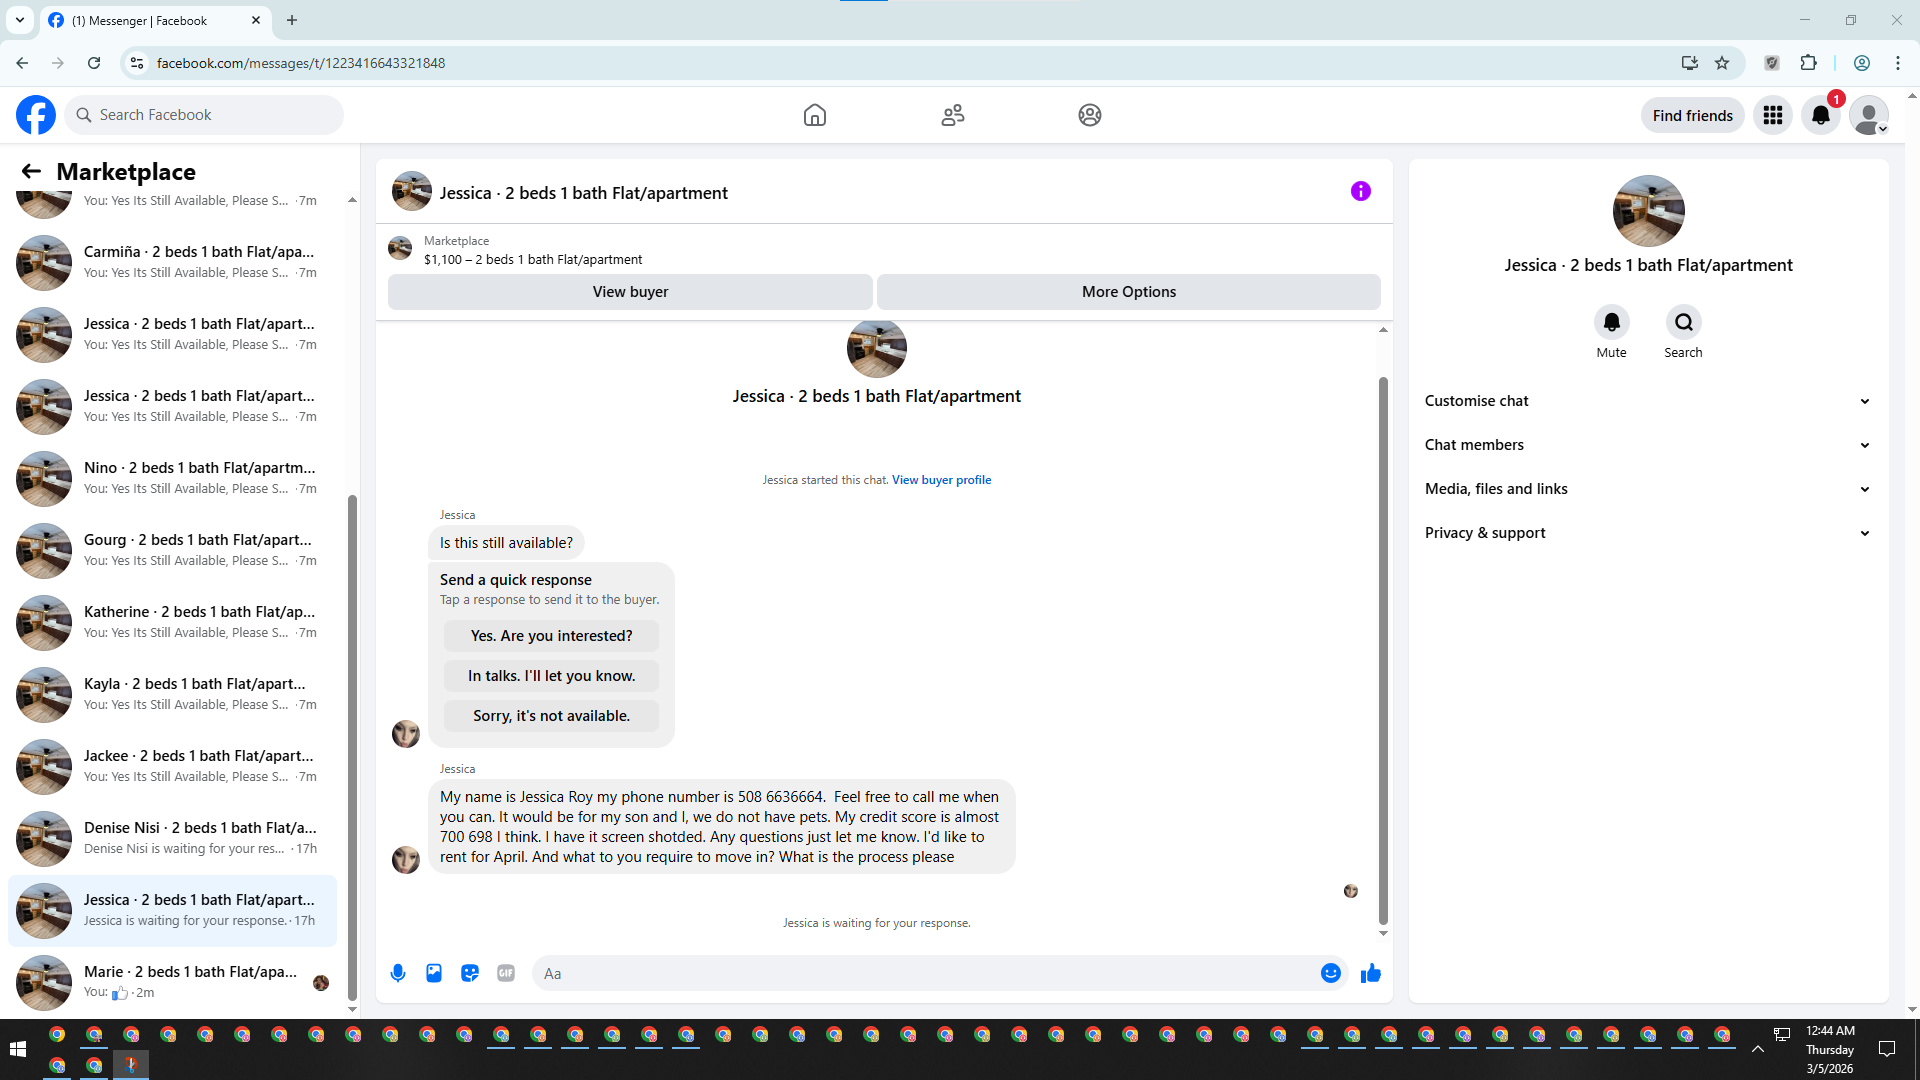This screenshot has height=1080, width=1920.
Task: Open the listing thumbnail in Marketplace banner
Action: tap(400, 249)
